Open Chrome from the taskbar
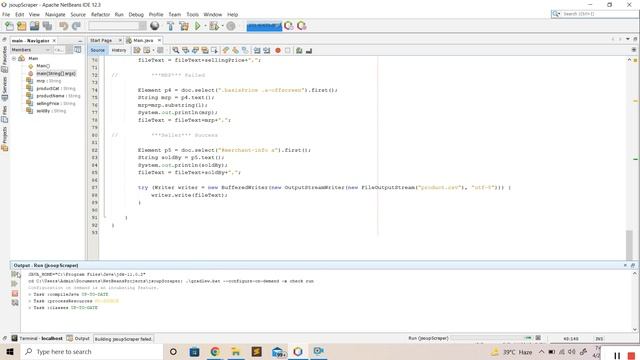The image size is (640, 360). [215, 351]
